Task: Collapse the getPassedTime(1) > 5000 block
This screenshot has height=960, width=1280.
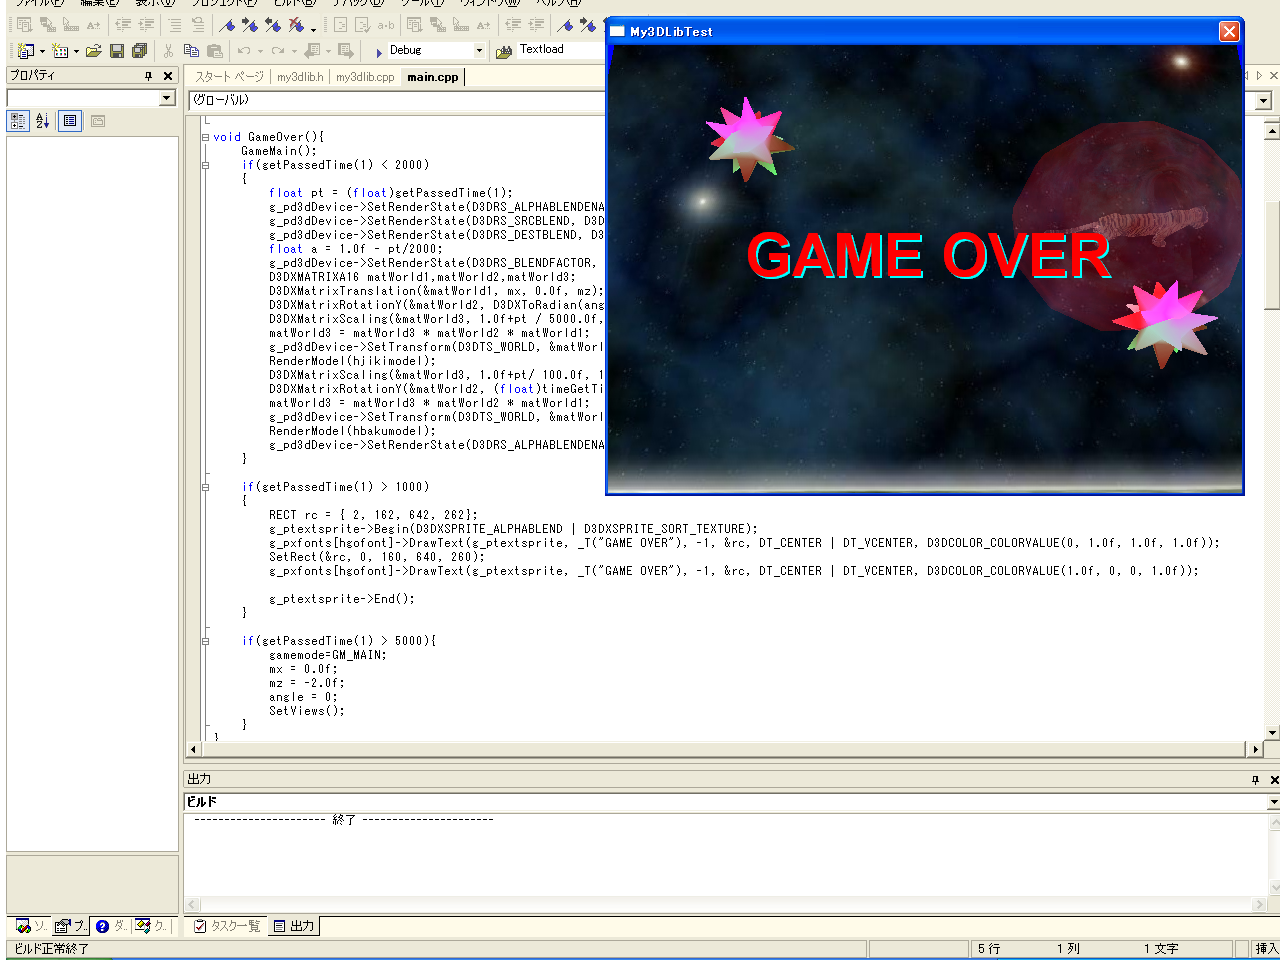Action: click(x=206, y=642)
